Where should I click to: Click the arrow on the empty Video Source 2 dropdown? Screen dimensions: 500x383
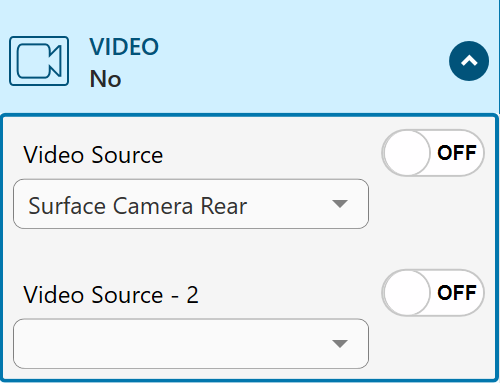[340, 344]
